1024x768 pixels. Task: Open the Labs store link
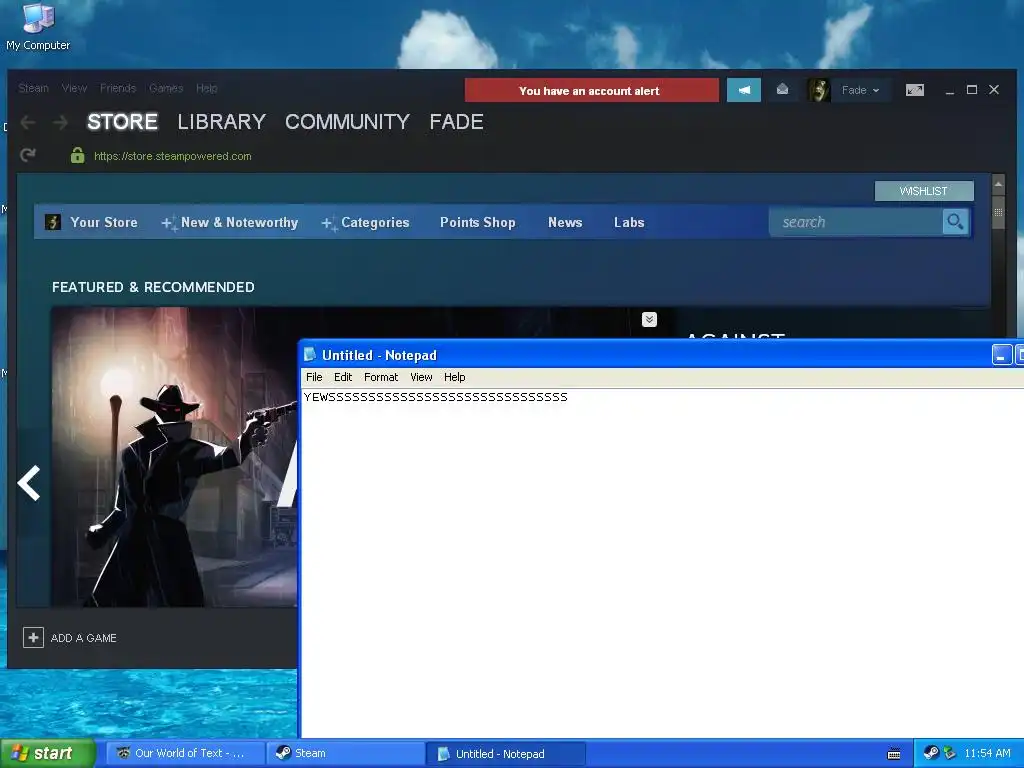629,222
